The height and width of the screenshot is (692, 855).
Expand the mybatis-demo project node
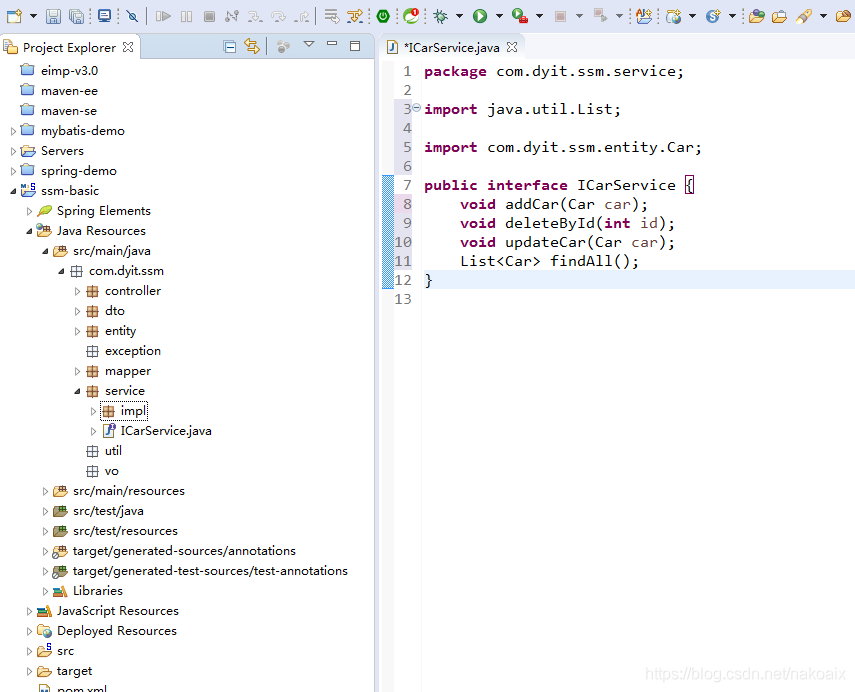click(x=13, y=131)
